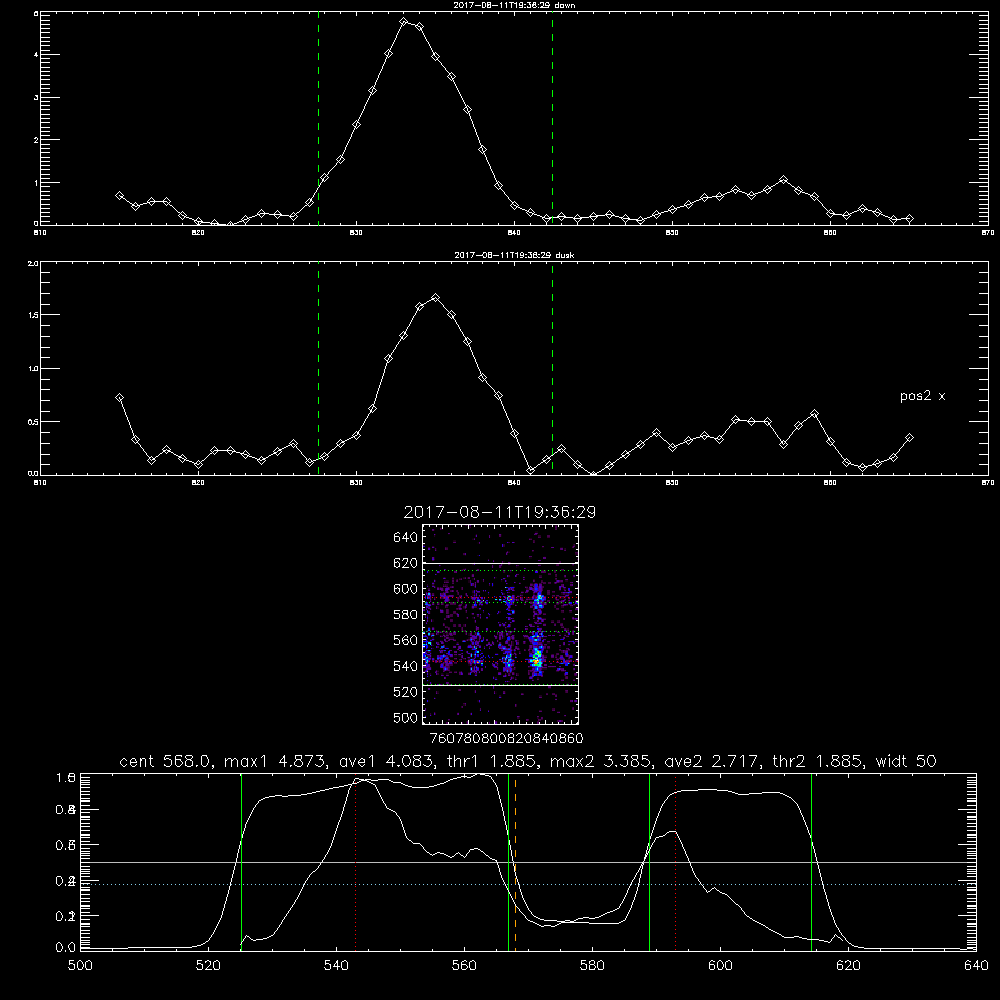Image resolution: width=1000 pixels, height=1000 pixels.
Task: Click the solid white horizontal line in bottom plot
Action: click(528, 862)
